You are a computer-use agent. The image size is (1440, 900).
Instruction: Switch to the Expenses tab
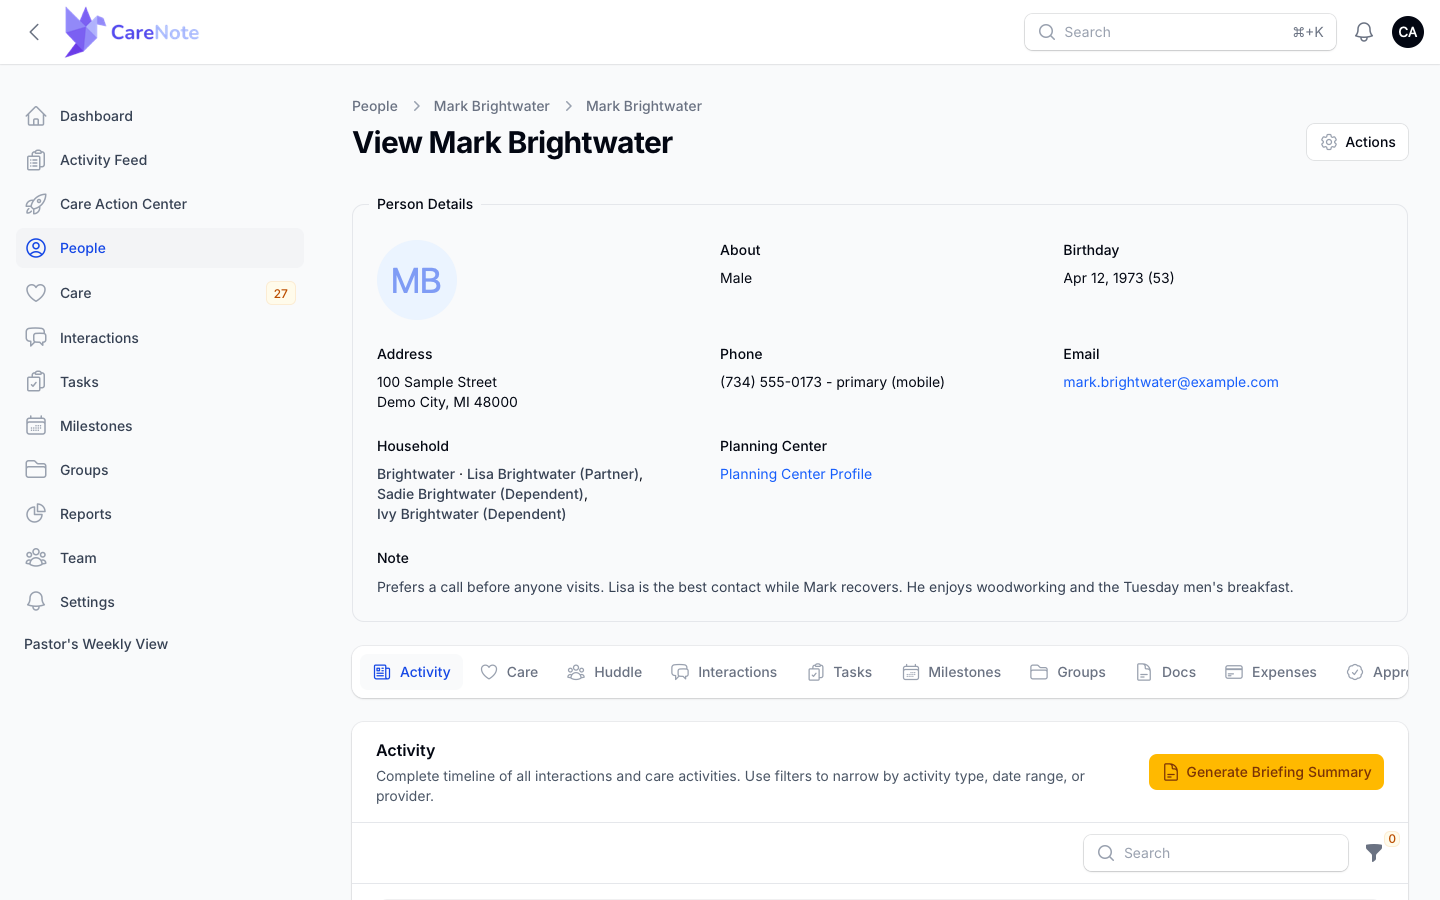(1271, 672)
